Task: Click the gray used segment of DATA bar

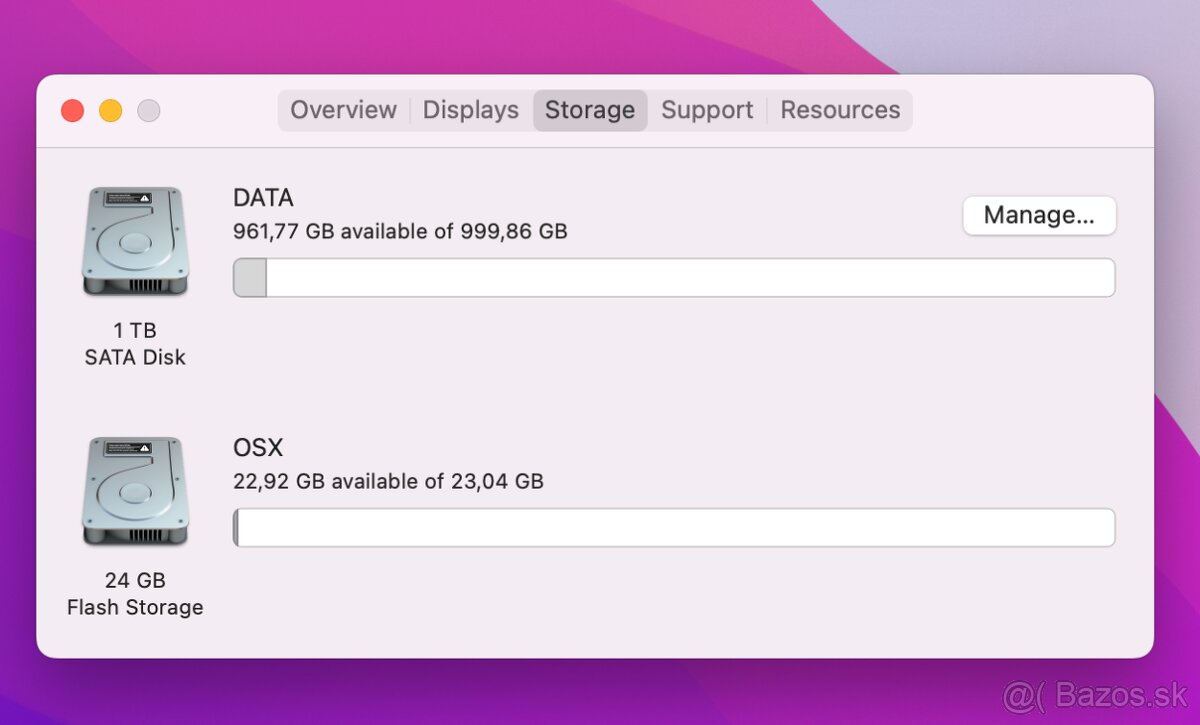Action: [250, 278]
